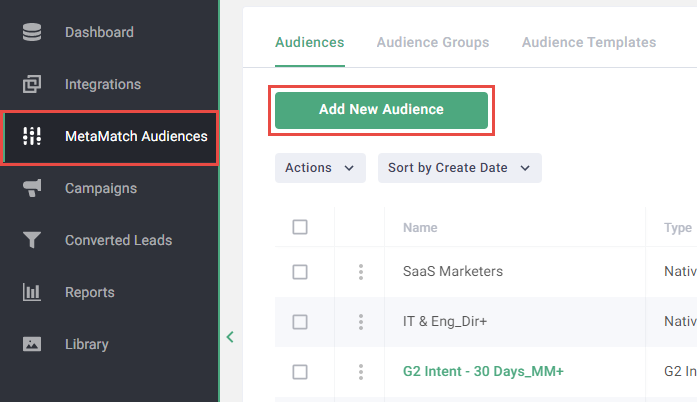The image size is (697, 402).
Task: Click the Name column header
Action: [x=420, y=228]
